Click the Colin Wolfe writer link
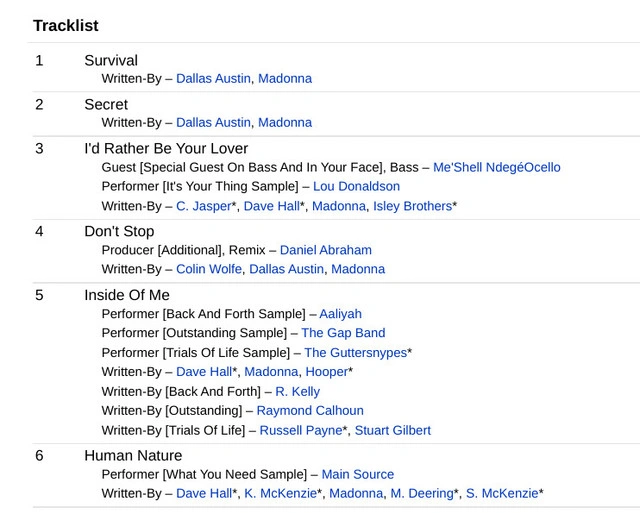The image size is (640, 513). [x=208, y=269]
